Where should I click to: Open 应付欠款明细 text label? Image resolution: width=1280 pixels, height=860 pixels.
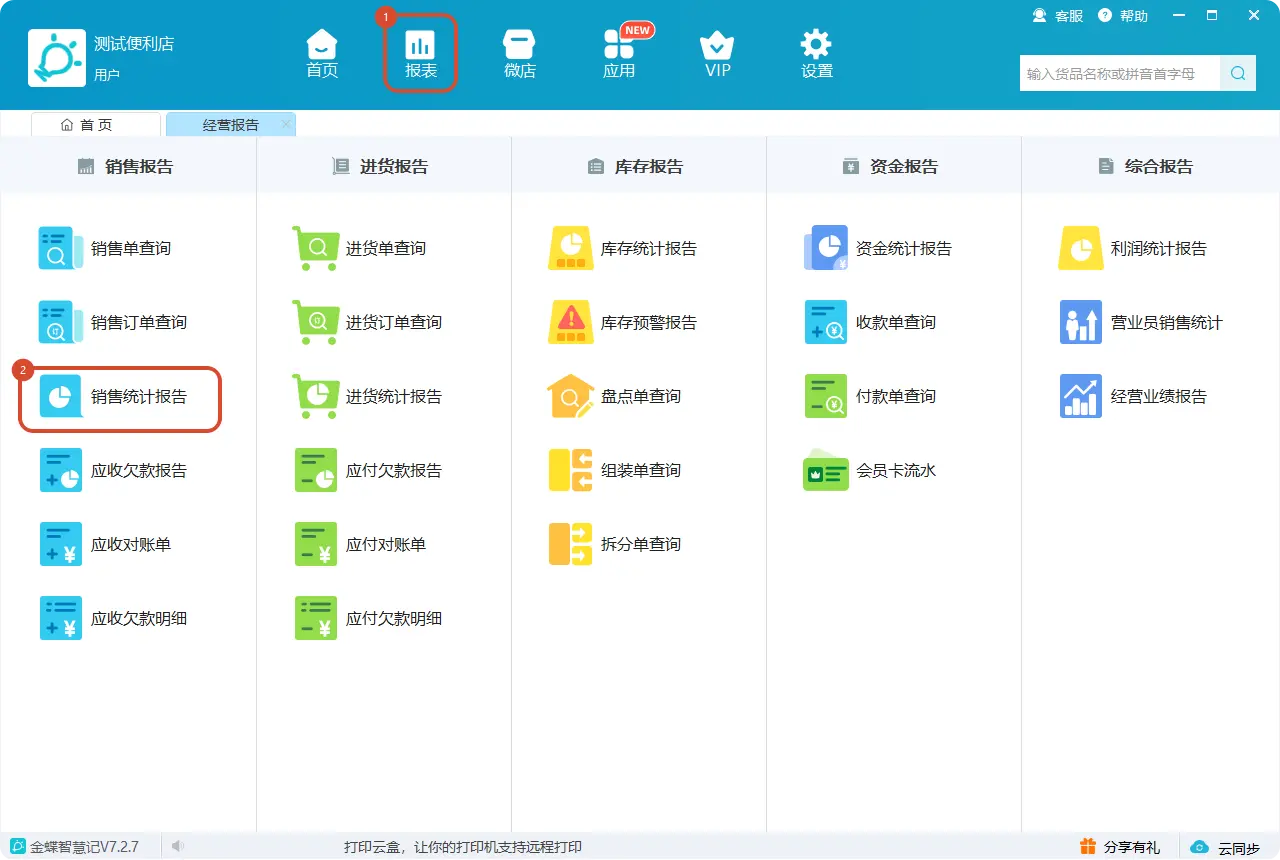click(x=394, y=618)
